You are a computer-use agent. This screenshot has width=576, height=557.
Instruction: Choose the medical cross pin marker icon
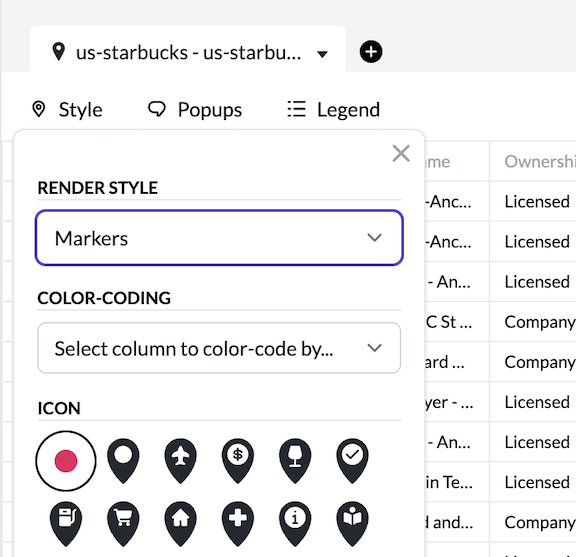click(238, 524)
